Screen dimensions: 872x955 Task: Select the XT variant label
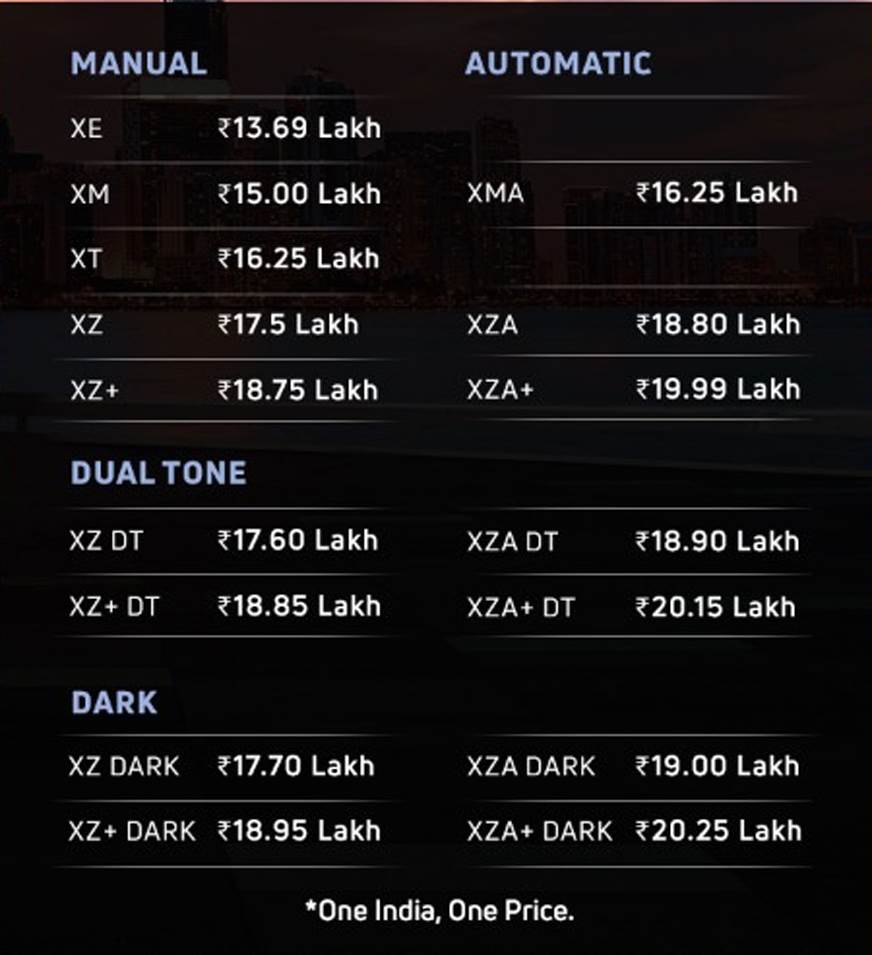pos(86,259)
